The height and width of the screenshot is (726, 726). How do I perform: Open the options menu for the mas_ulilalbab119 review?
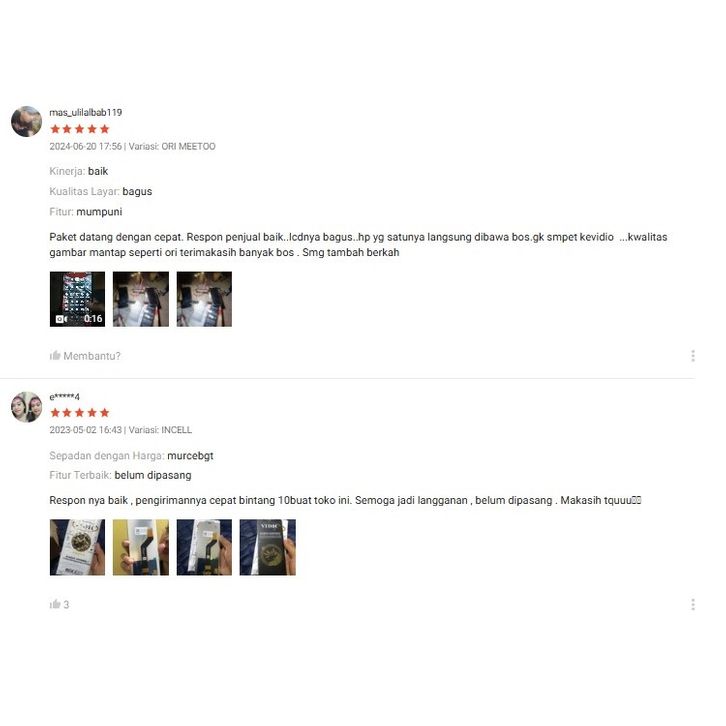(x=693, y=356)
